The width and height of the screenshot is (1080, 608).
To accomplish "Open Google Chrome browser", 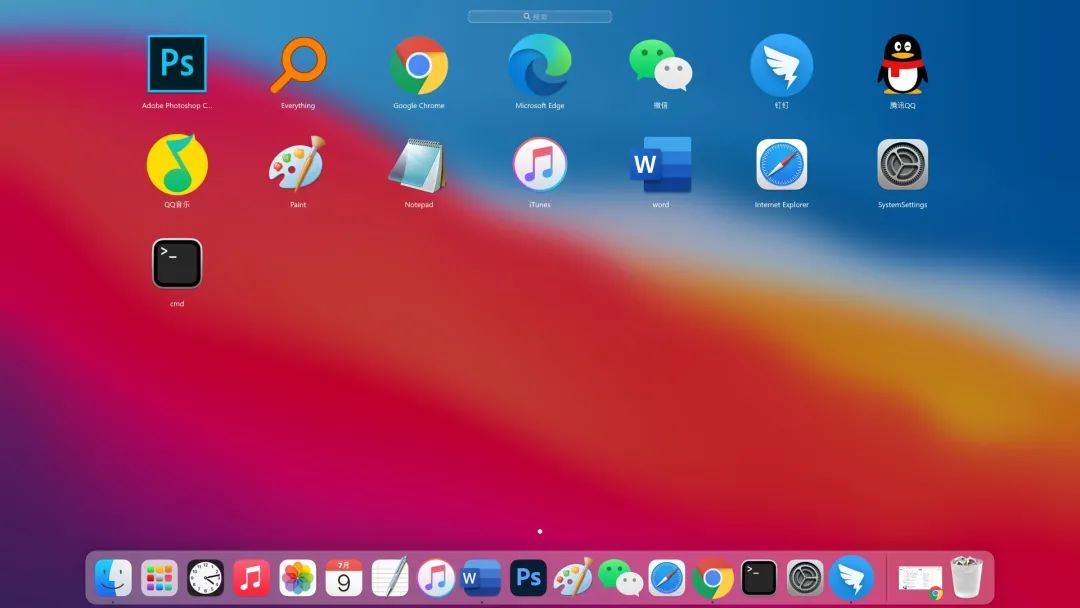I will [419, 65].
